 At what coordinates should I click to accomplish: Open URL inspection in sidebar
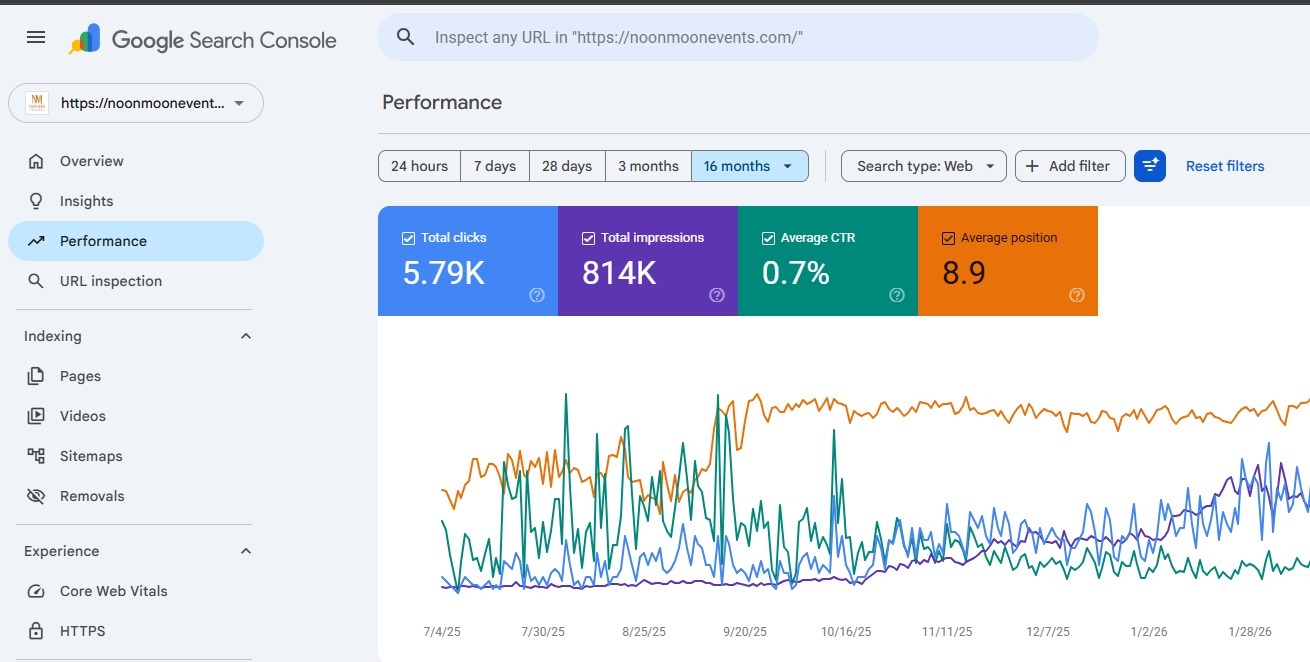136,281
